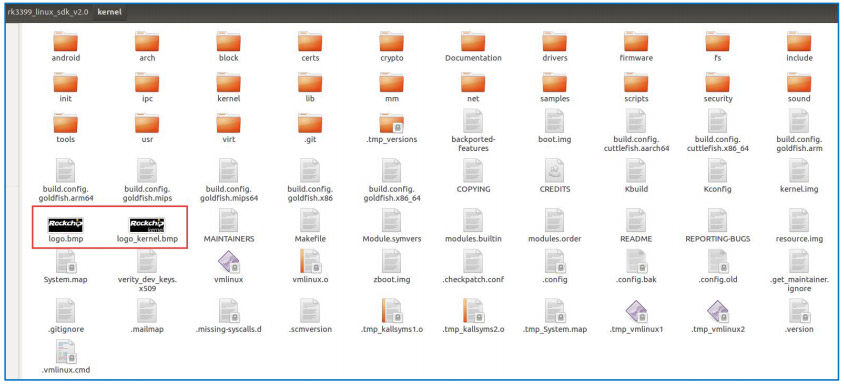Open the include folder
The image size is (844, 384).
point(799,41)
